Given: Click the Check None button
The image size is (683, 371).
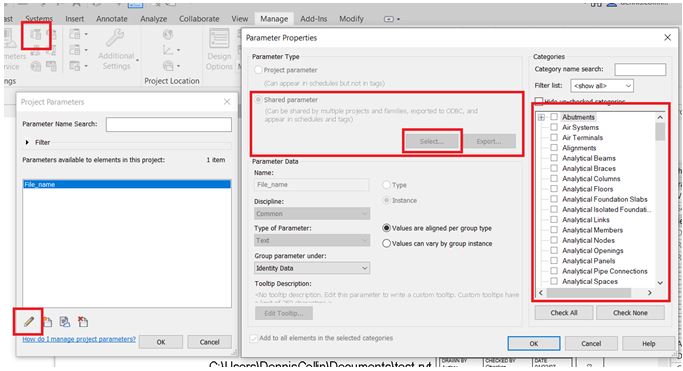Looking at the screenshot, I should (630, 313).
